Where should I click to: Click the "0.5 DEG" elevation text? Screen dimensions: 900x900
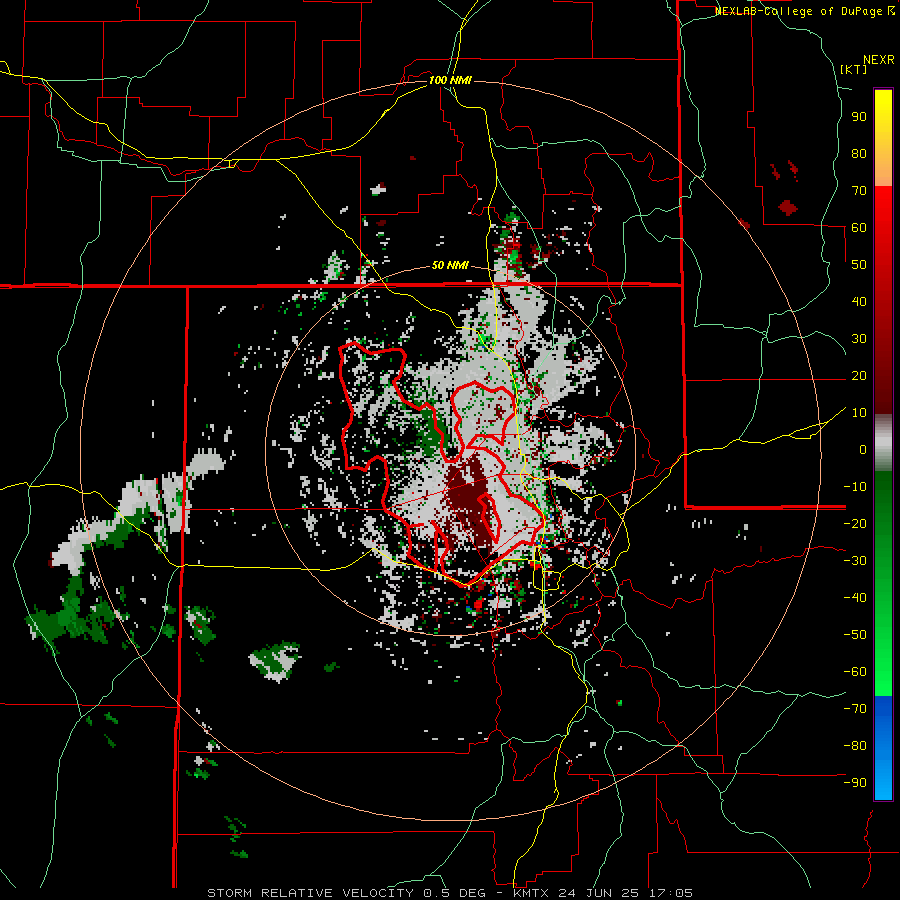tap(455, 893)
